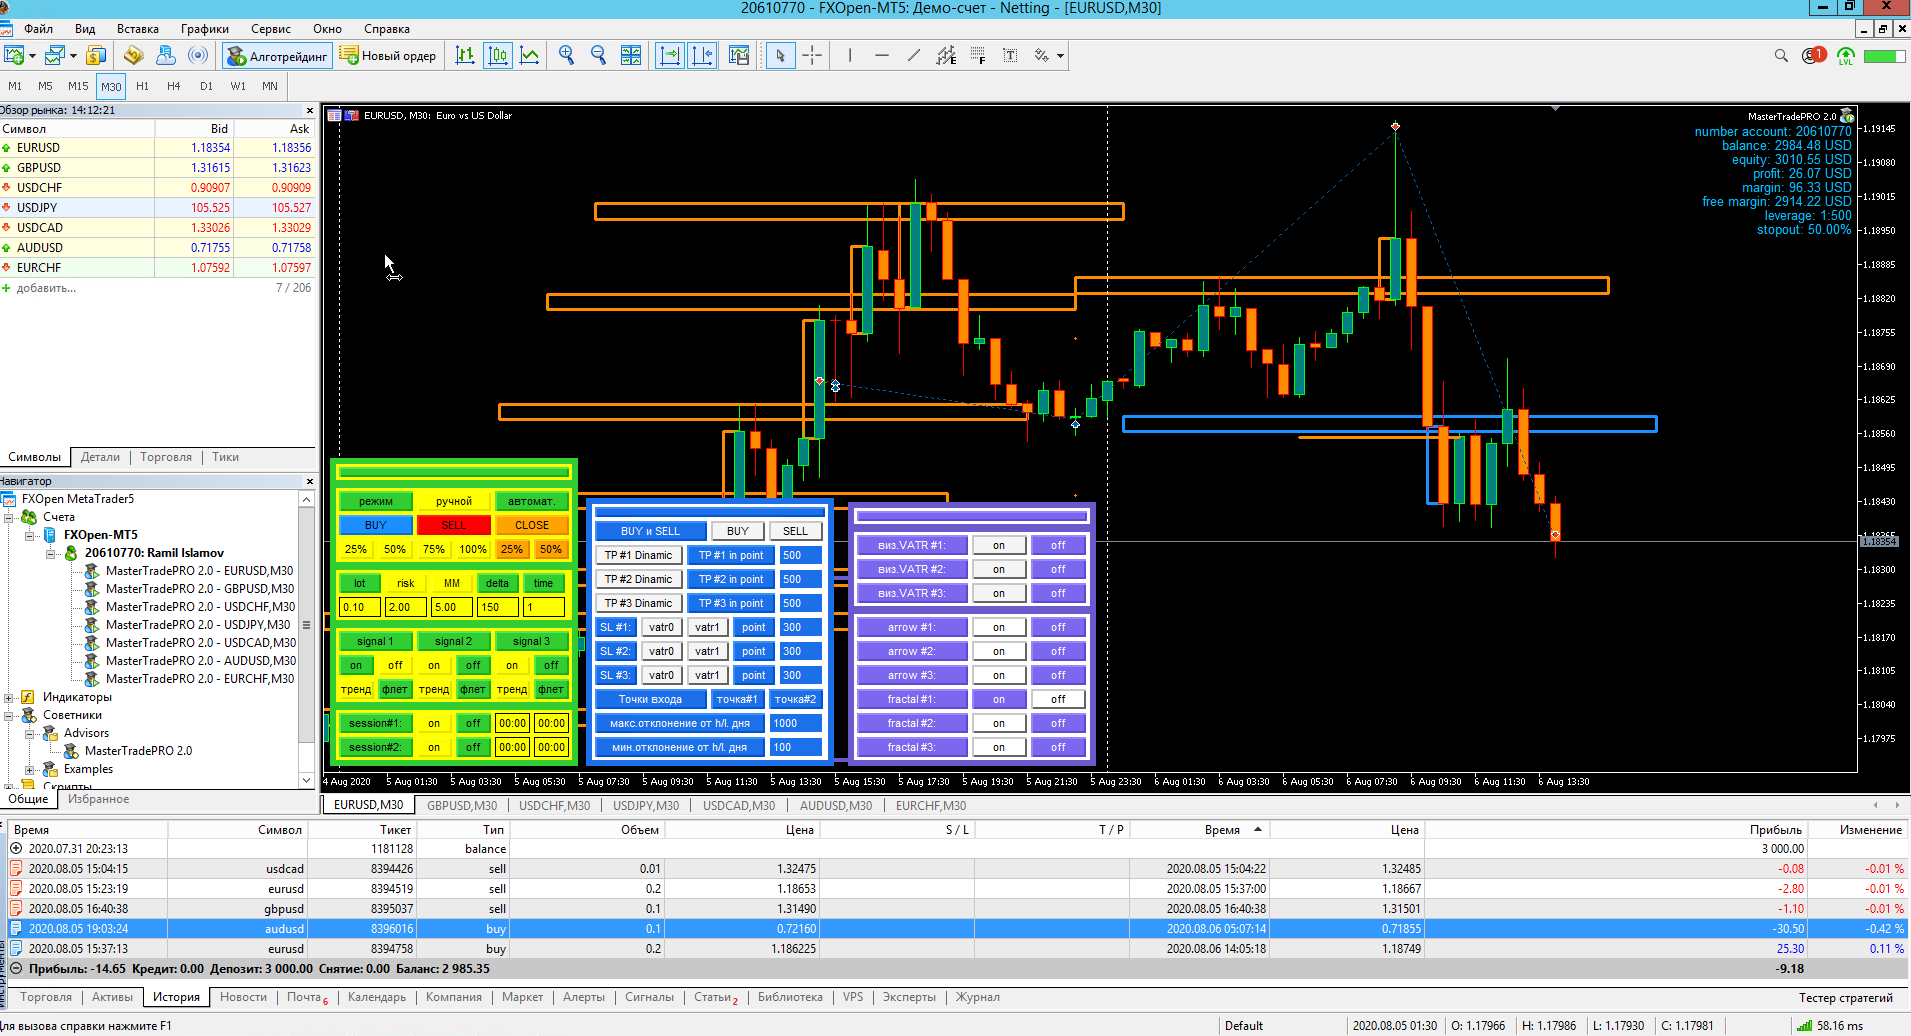
Task: Open the search magnifier icon
Action: click(1781, 56)
